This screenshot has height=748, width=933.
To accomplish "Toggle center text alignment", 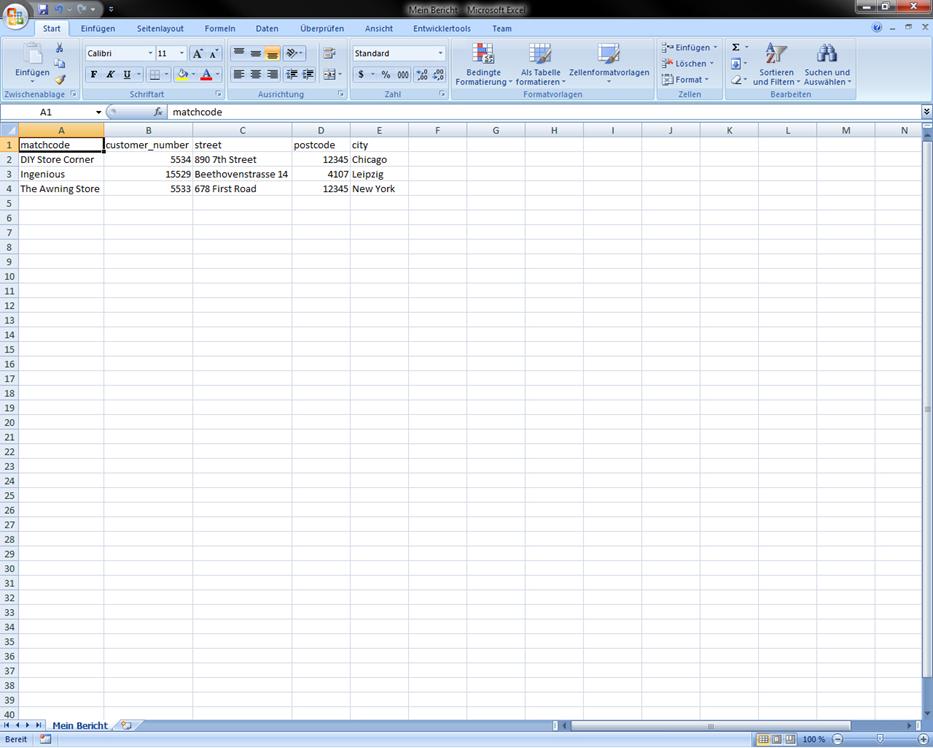I will 255,75.
